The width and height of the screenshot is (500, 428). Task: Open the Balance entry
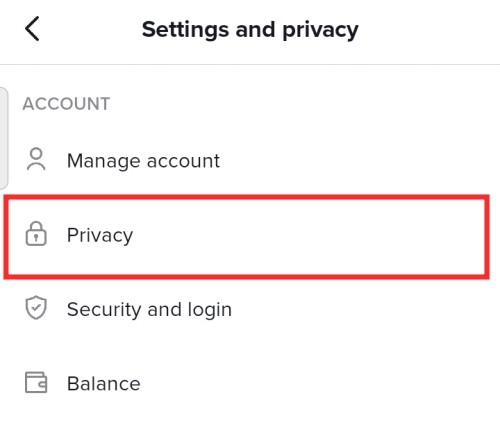coord(250,383)
